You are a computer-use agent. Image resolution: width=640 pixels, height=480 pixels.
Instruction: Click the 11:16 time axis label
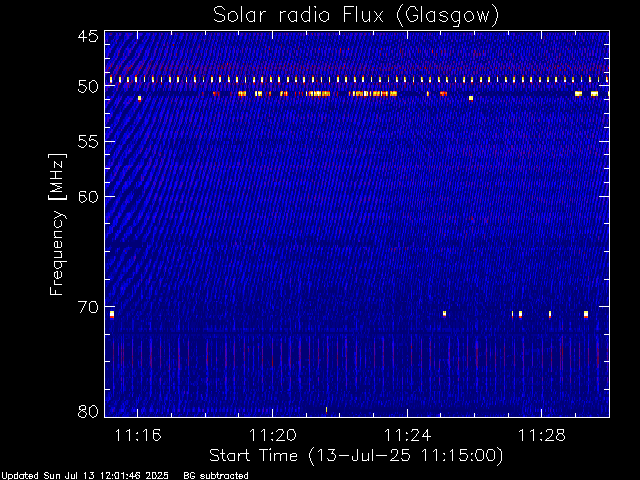coord(138,436)
